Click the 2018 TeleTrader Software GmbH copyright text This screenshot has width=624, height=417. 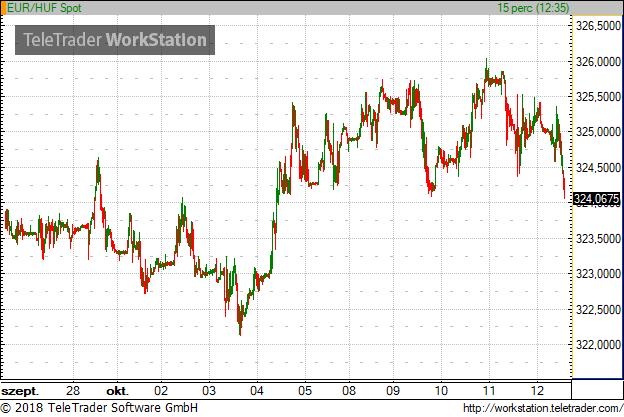(99, 408)
